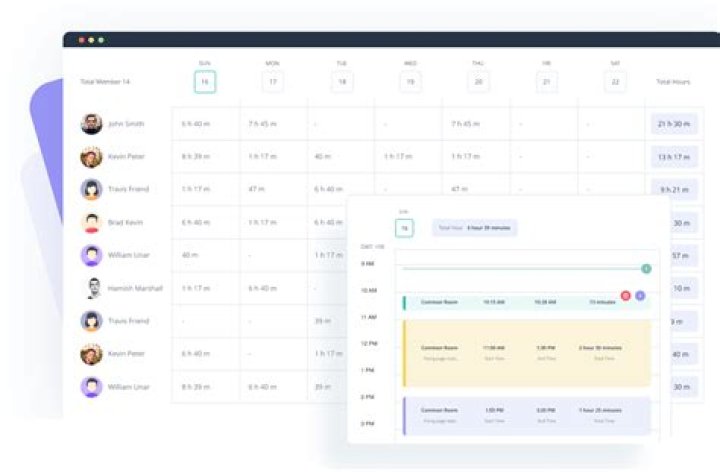This screenshot has width=720, height=472.
Task: Click the Hamish Marshall name
Action: 135,288
